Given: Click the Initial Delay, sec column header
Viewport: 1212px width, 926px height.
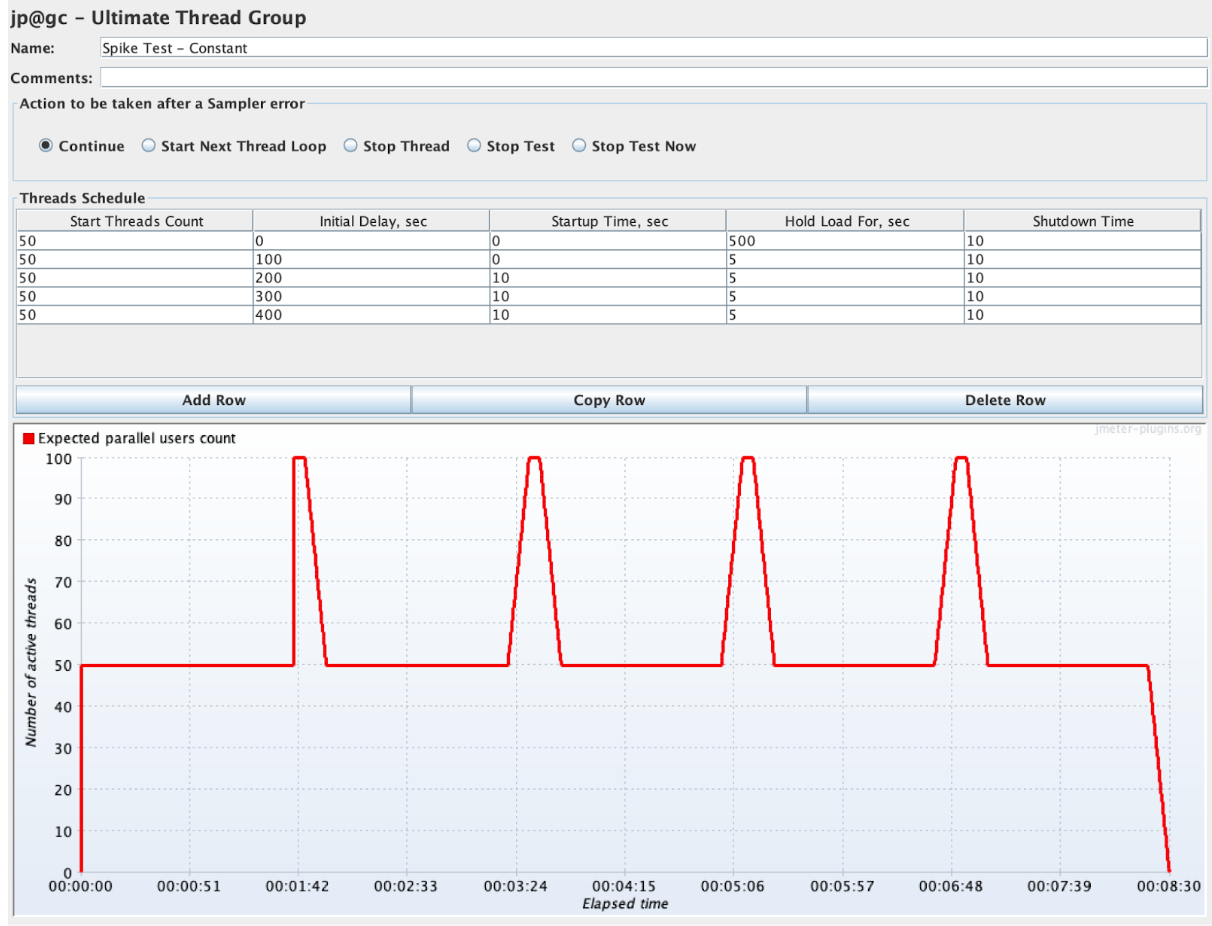Looking at the screenshot, I should 372,221.
